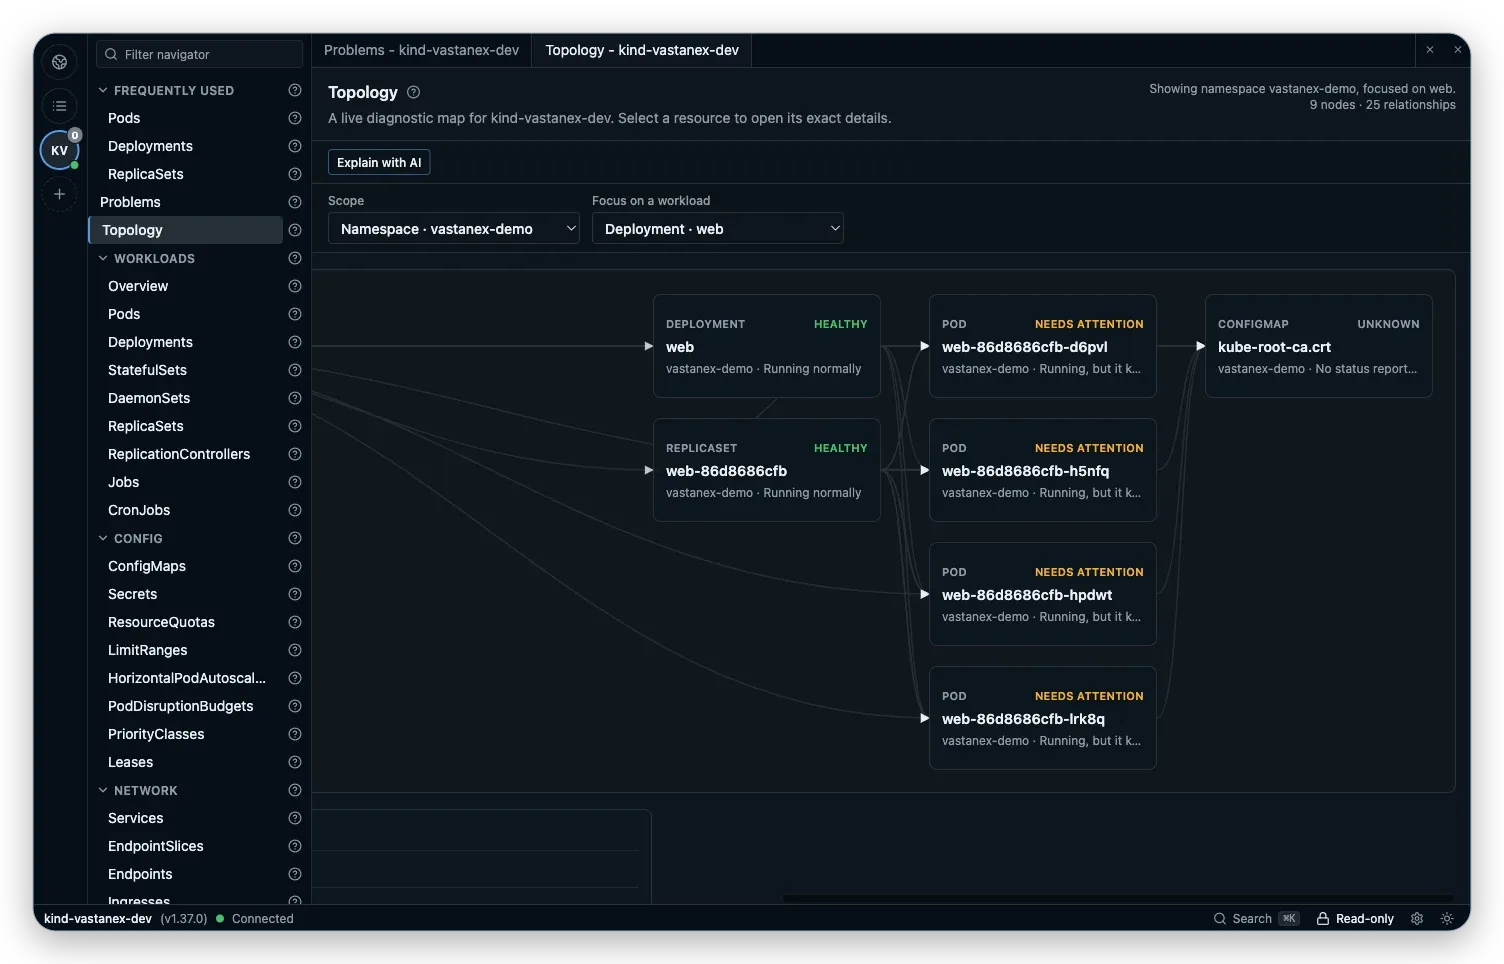Open the help icon beside DaemonSets
The image size is (1504, 964).
[x=295, y=398]
